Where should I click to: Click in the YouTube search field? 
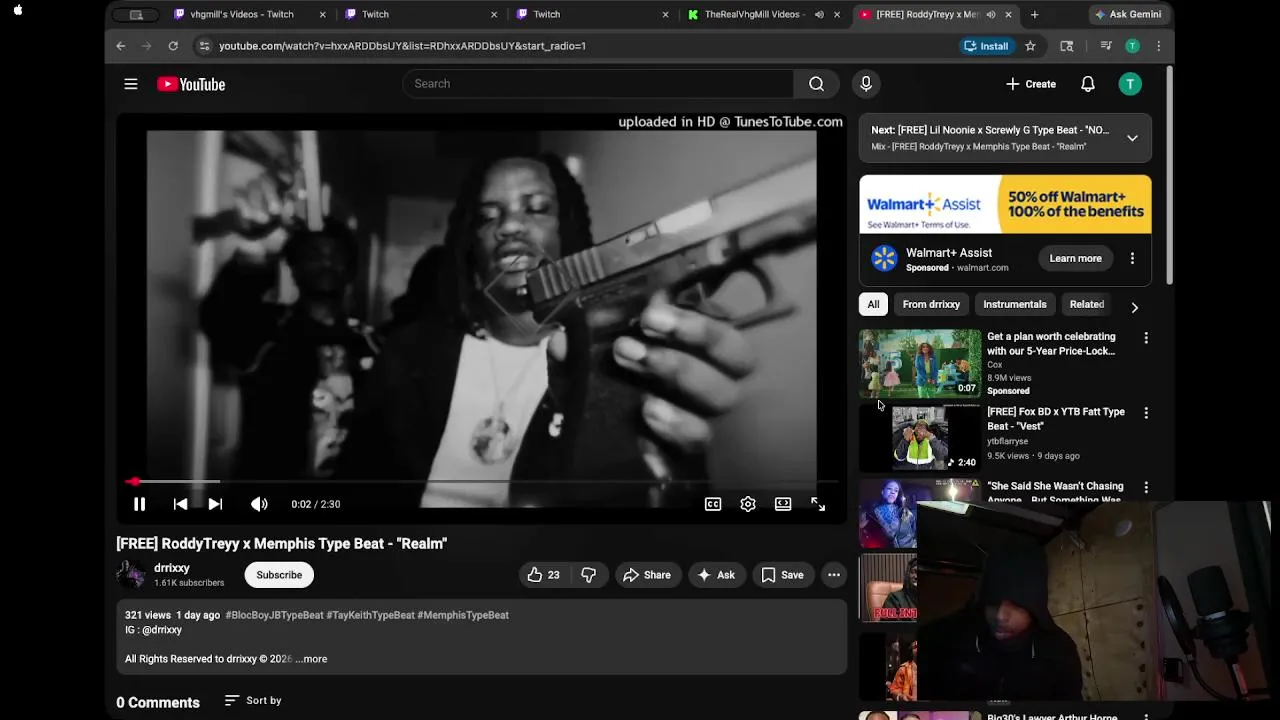click(598, 84)
